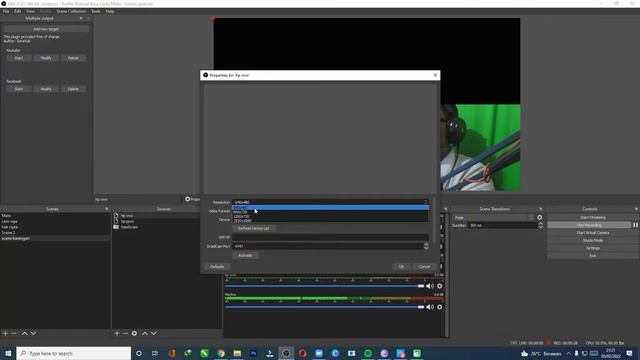Open source properties gear in Sources panel

point(134,333)
